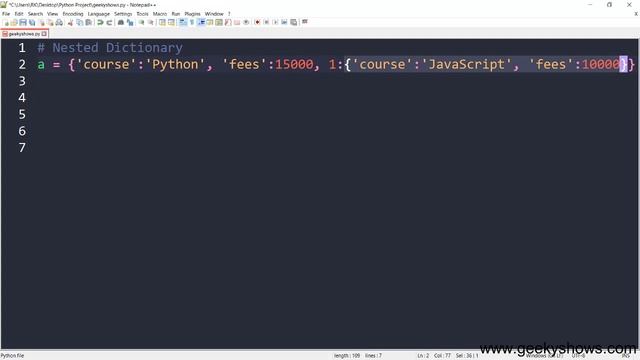Open the File menu
This screenshot has height=360, width=640.
(x=6, y=14)
